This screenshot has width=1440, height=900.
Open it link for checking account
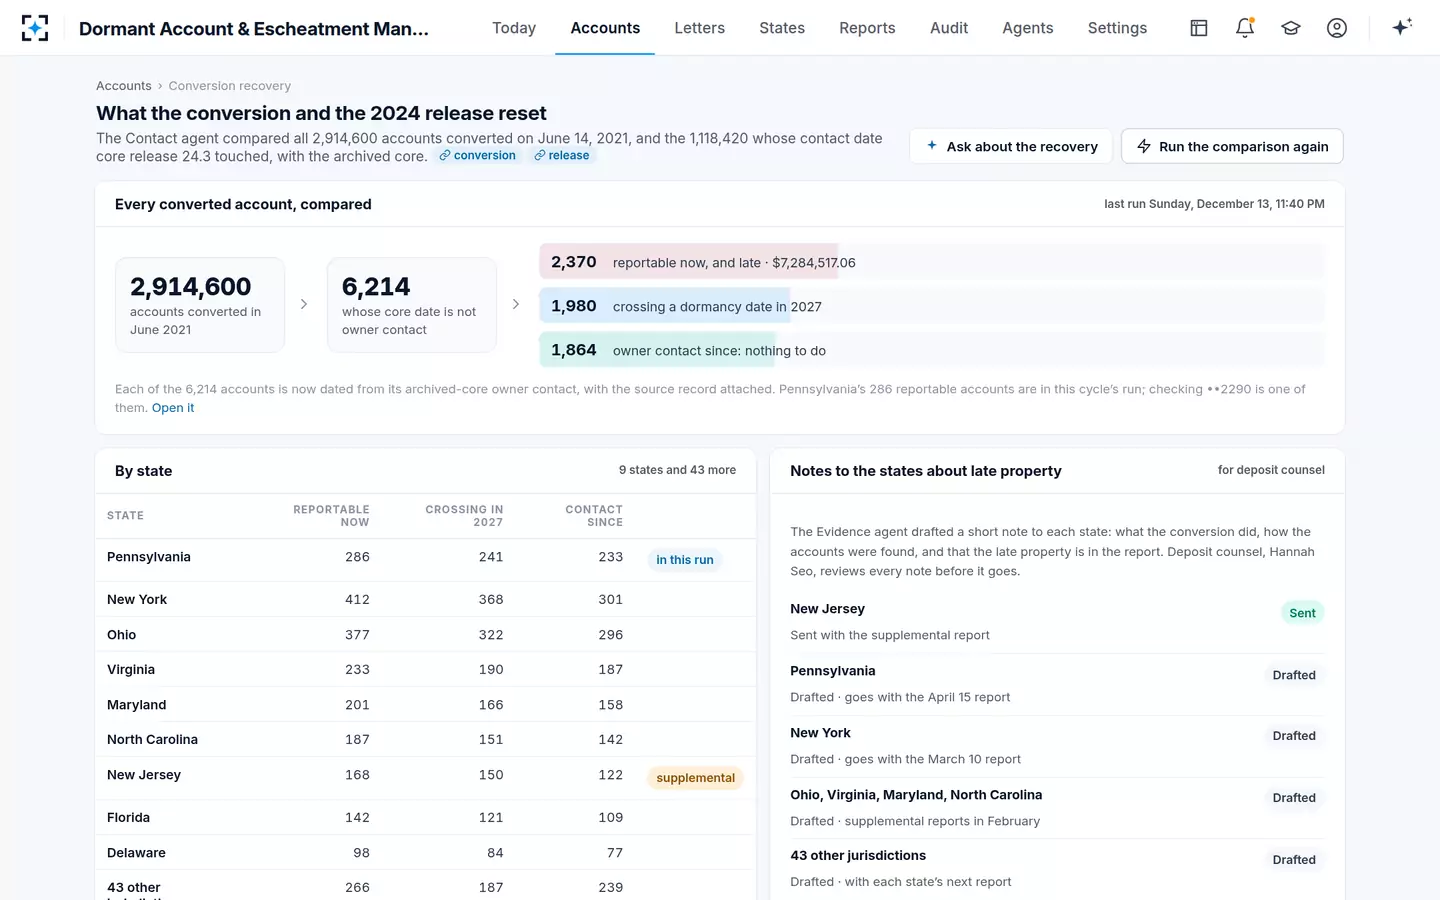[x=173, y=408]
